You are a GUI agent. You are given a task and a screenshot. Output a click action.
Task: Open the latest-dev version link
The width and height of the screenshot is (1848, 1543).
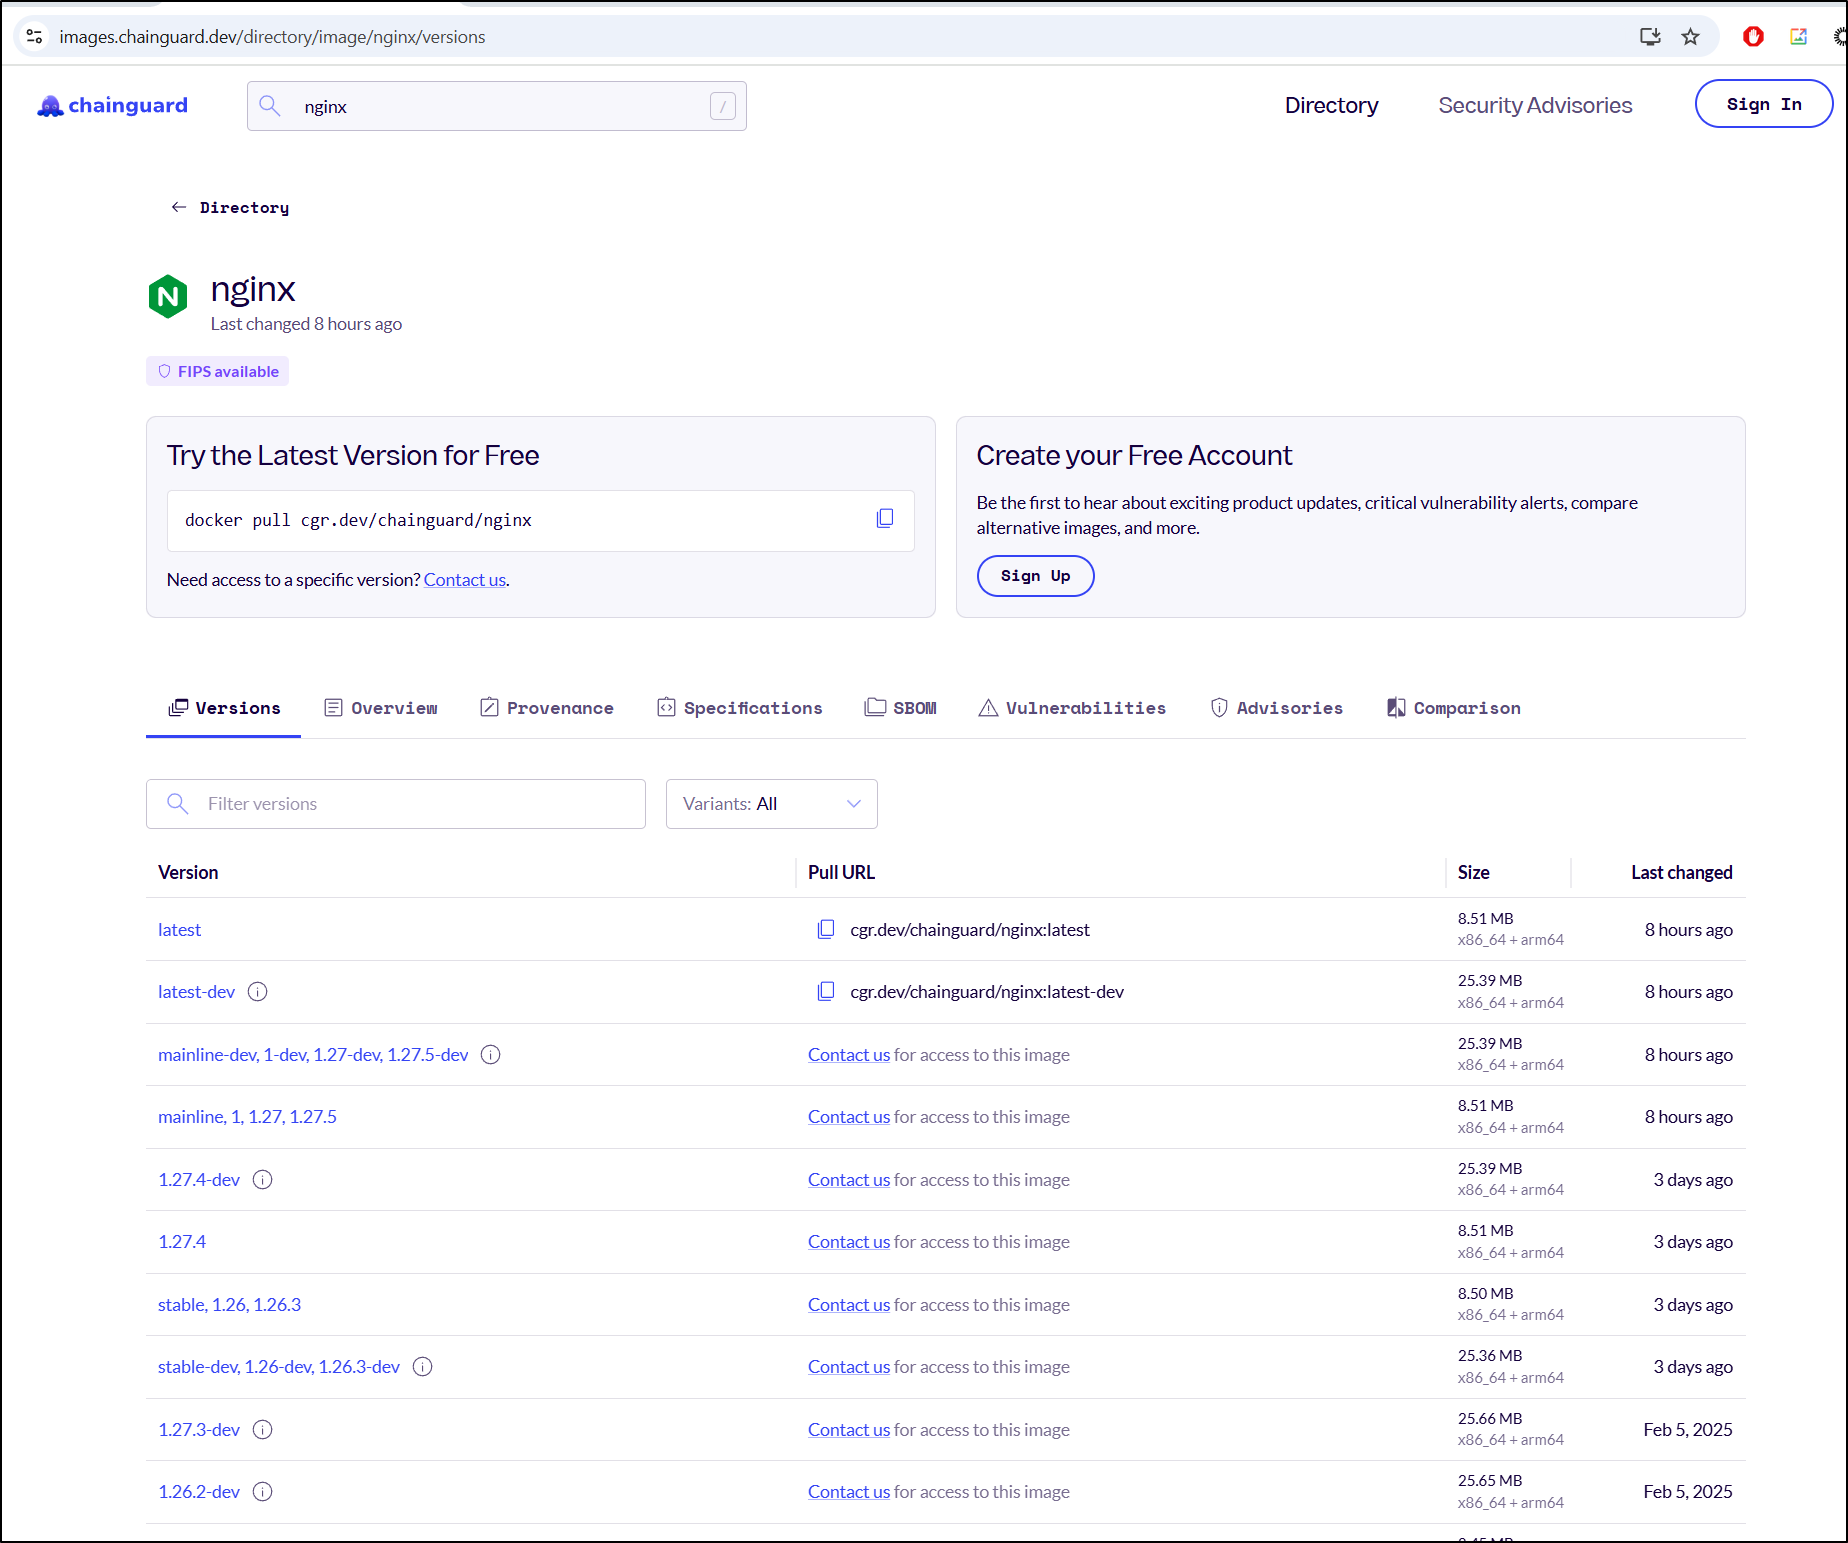(x=196, y=991)
